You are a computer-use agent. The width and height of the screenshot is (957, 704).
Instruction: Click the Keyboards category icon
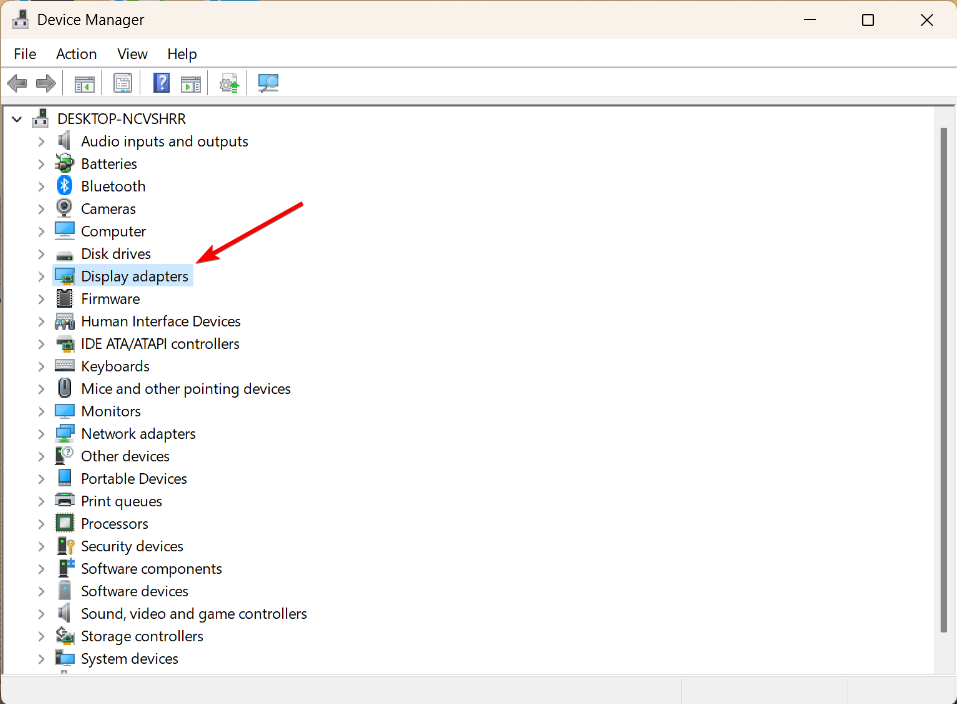click(x=65, y=366)
